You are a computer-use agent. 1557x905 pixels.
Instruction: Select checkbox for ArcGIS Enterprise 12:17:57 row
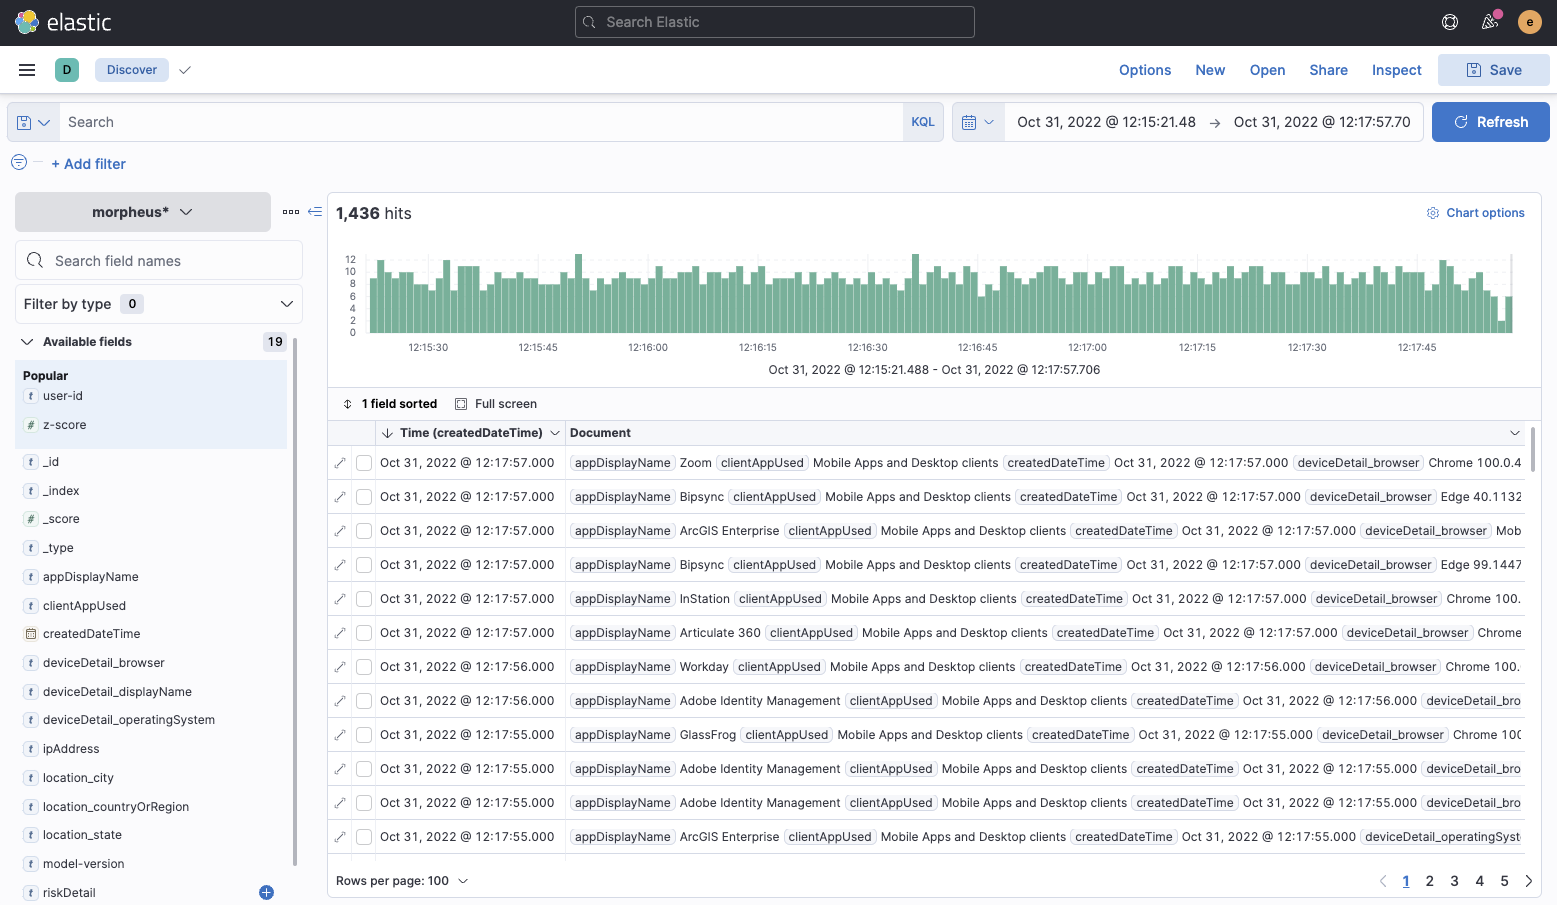pyautogui.click(x=364, y=531)
